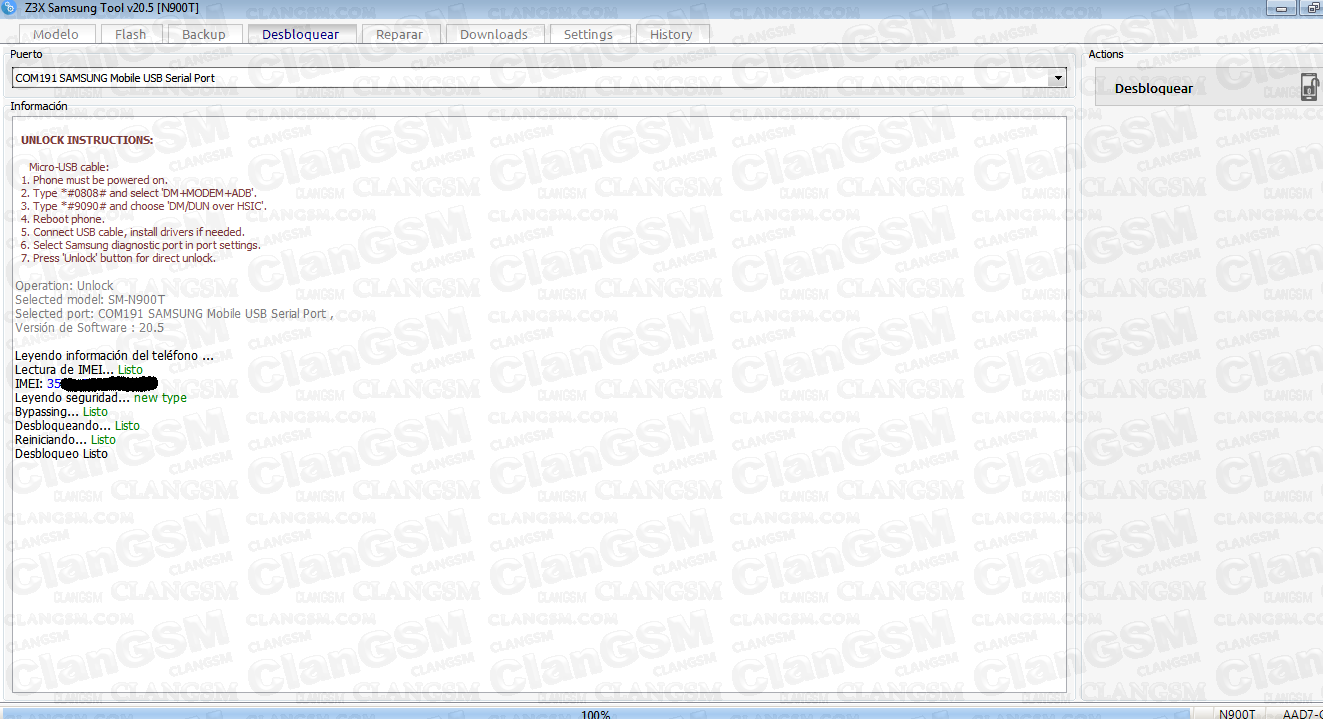Click the 'Leyendo seguridad... new type' line
The height and width of the screenshot is (719, 1323).
coord(100,398)
